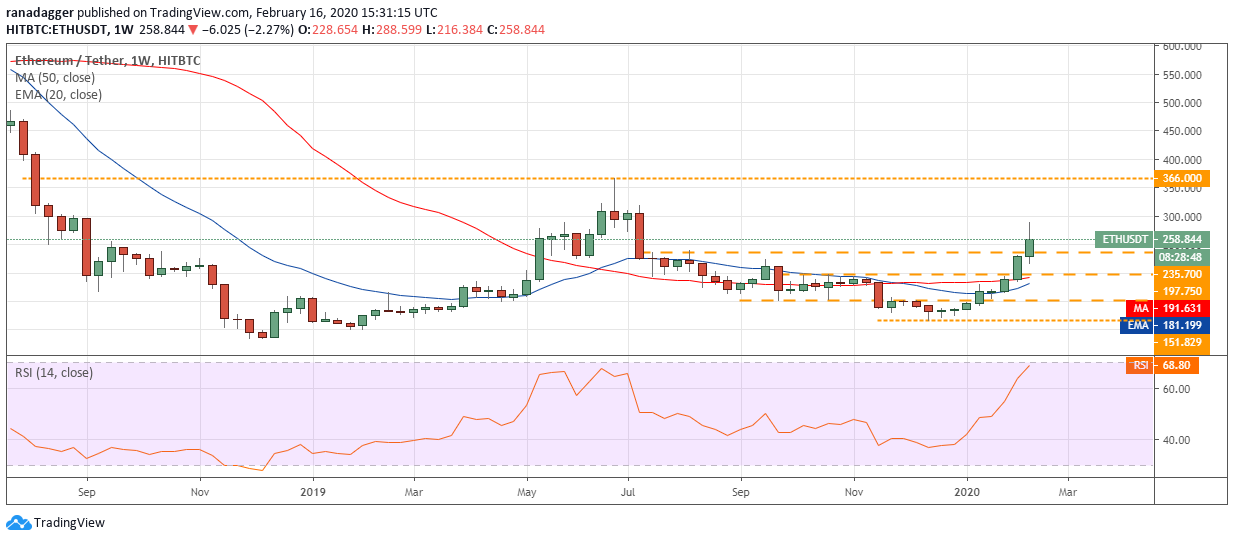Click the published header line by ranadagger

pos(224,13)
